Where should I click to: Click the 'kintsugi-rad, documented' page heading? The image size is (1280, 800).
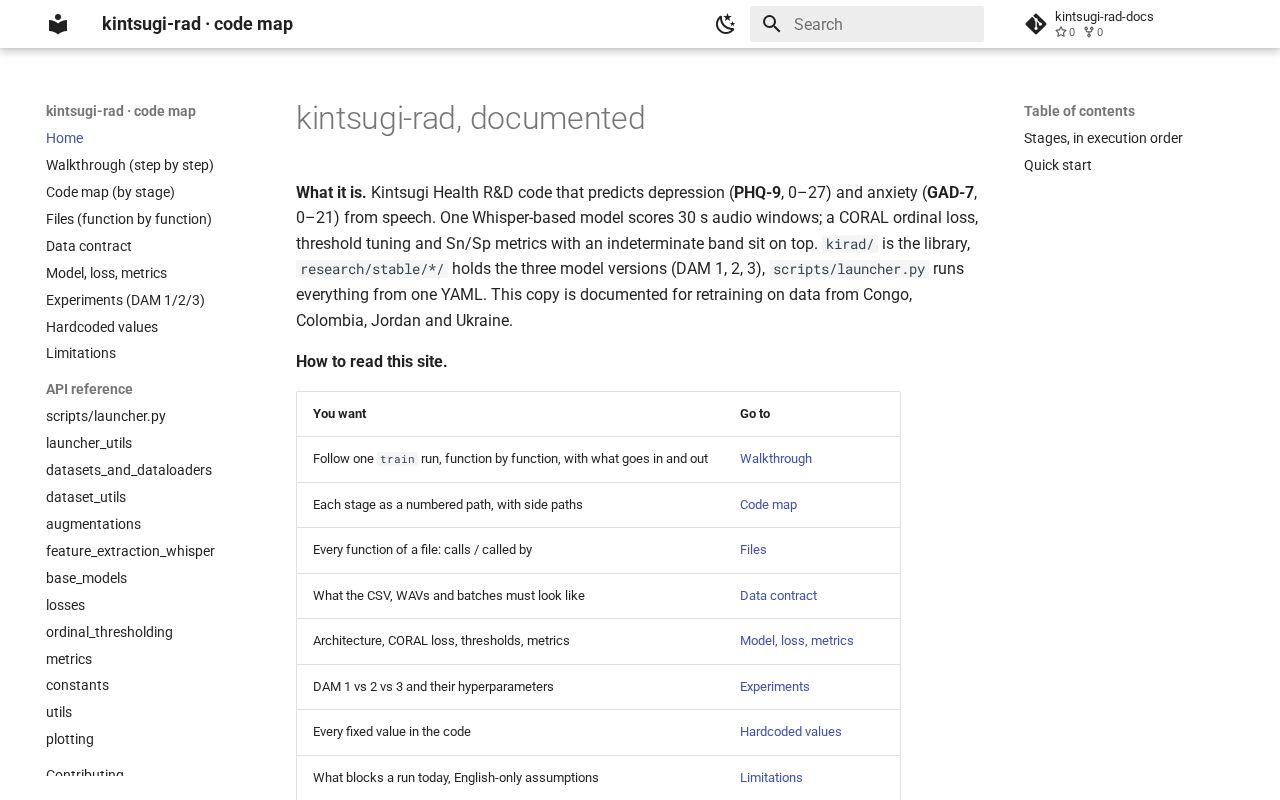(470, 118)
